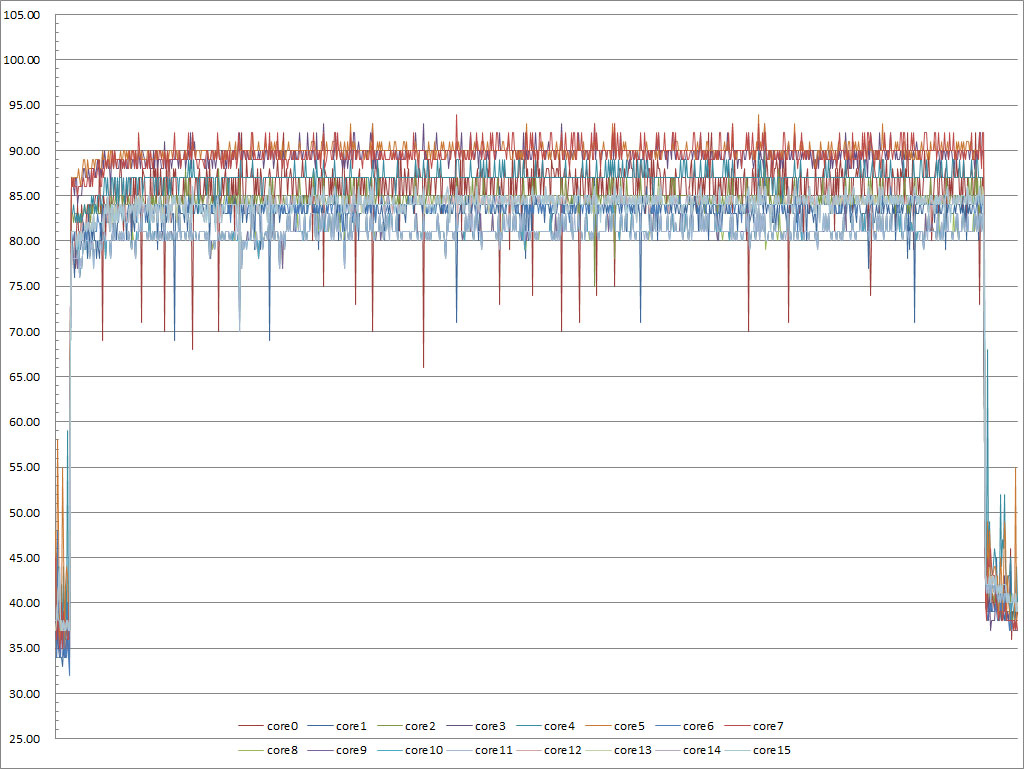Select the core11 legend entry

[480, 750]
